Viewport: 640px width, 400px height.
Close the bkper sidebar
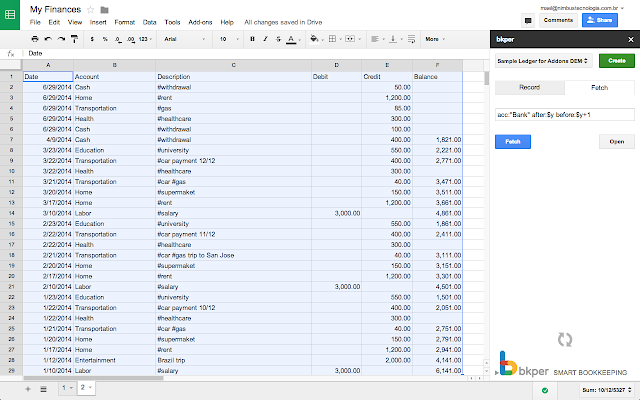[631, 40]
